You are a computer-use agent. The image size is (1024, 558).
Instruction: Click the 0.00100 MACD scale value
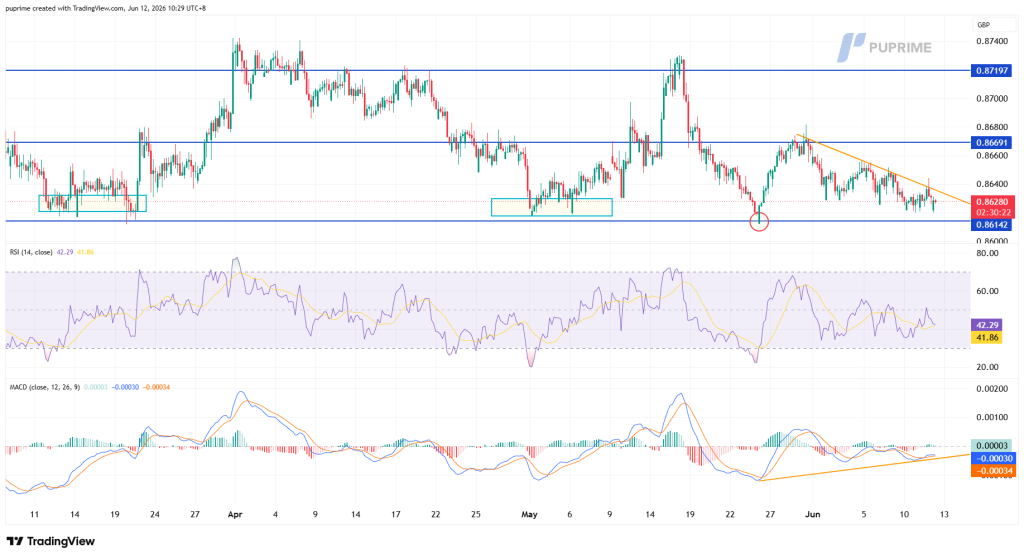point(992,417)
